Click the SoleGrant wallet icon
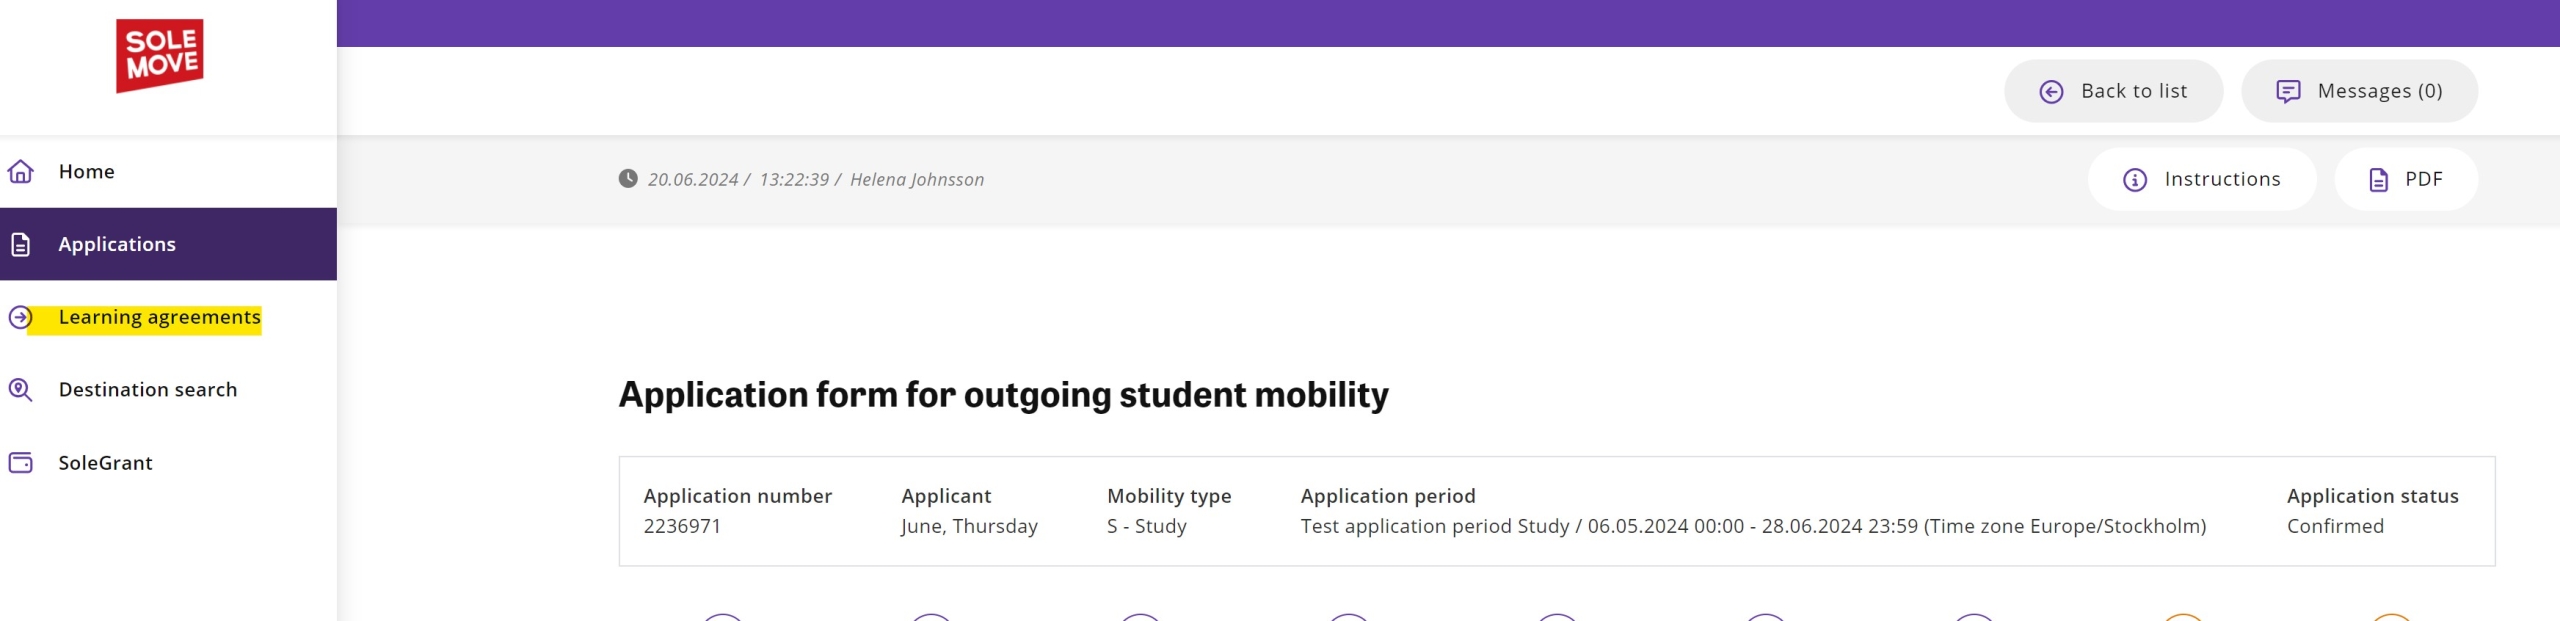Screen dimensions: 2560x621 click(x=21, y=463)
